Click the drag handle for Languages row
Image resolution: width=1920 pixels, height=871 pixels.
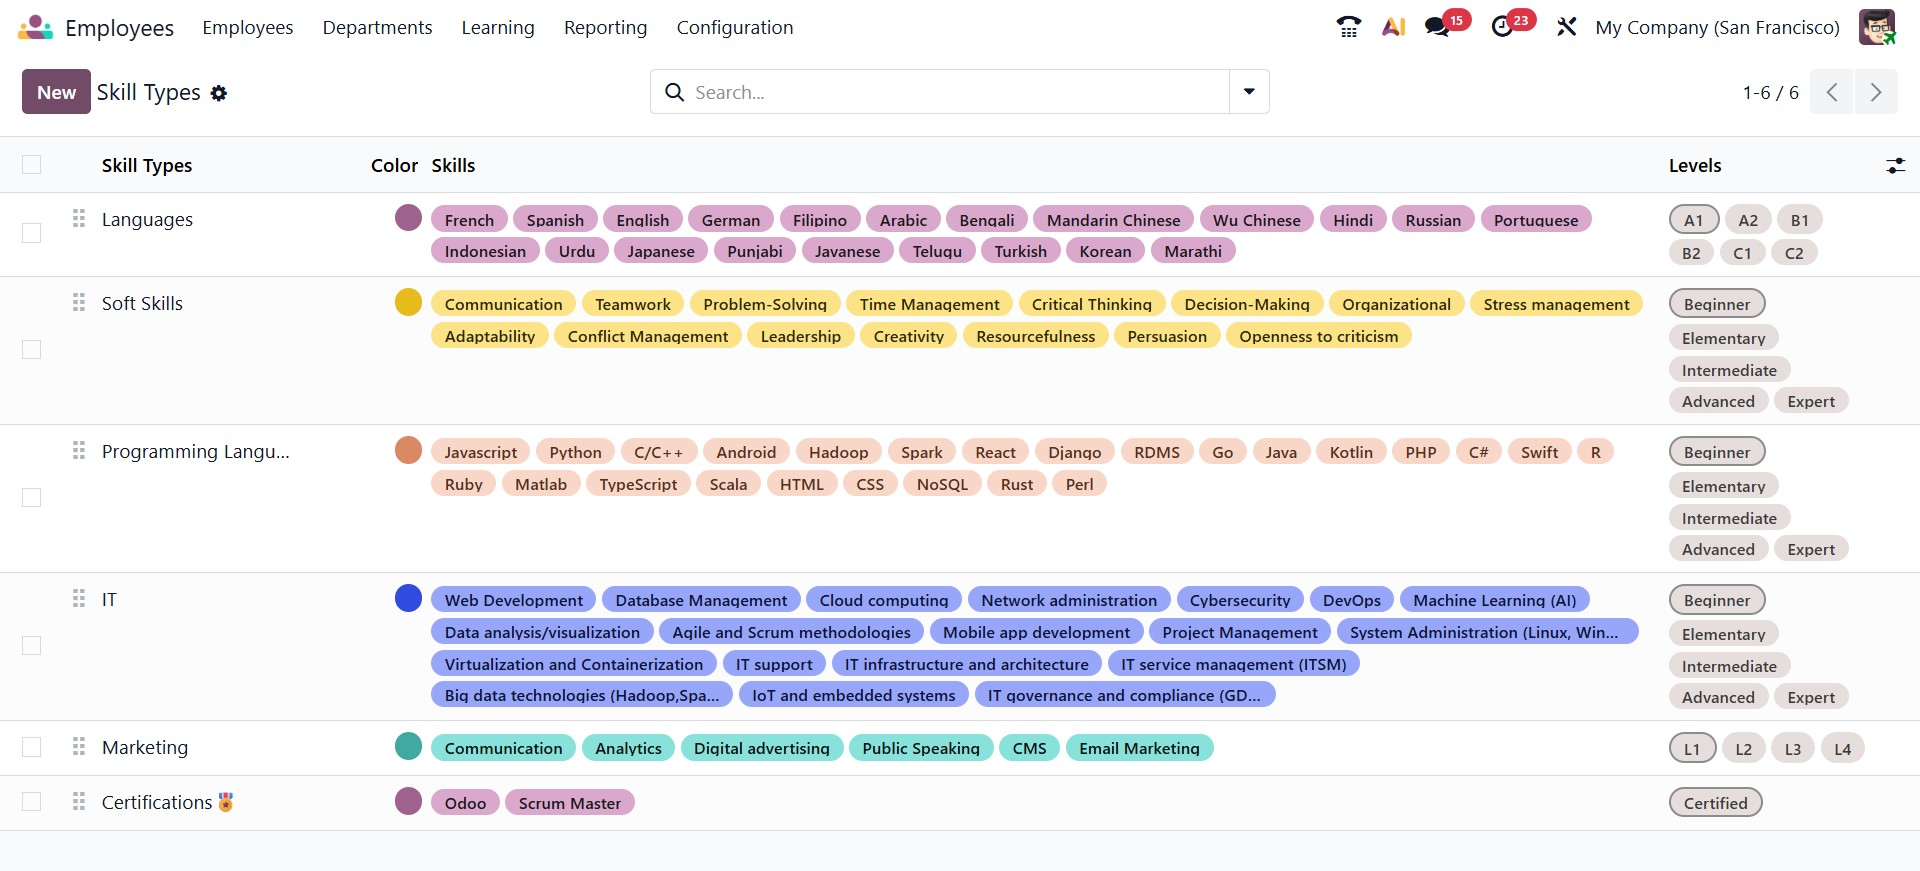(x=79, y=219)
